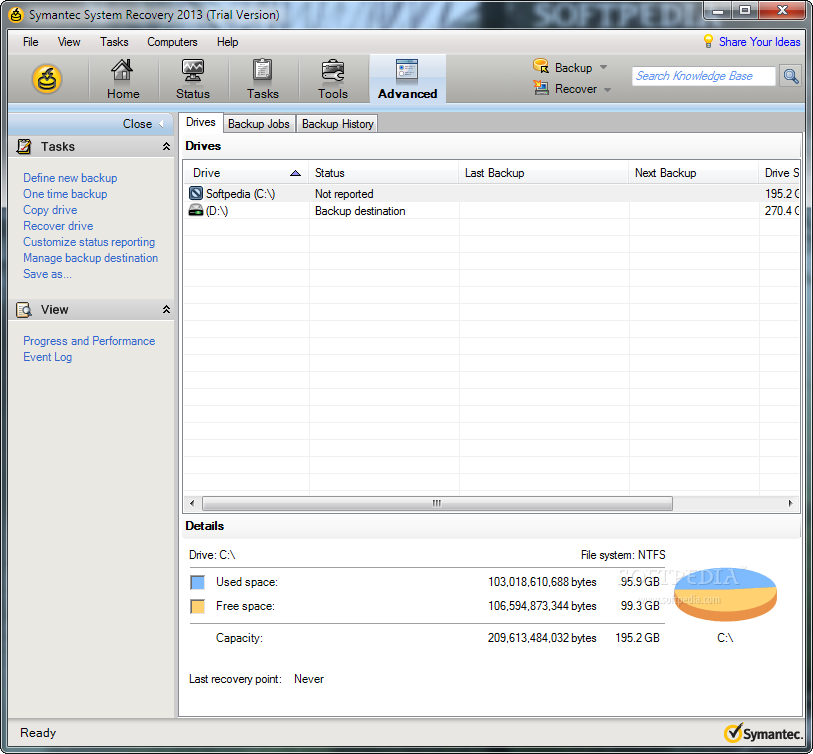
Task: Click the Search Knowledge Base magnifier button
Action: [790, 76]
